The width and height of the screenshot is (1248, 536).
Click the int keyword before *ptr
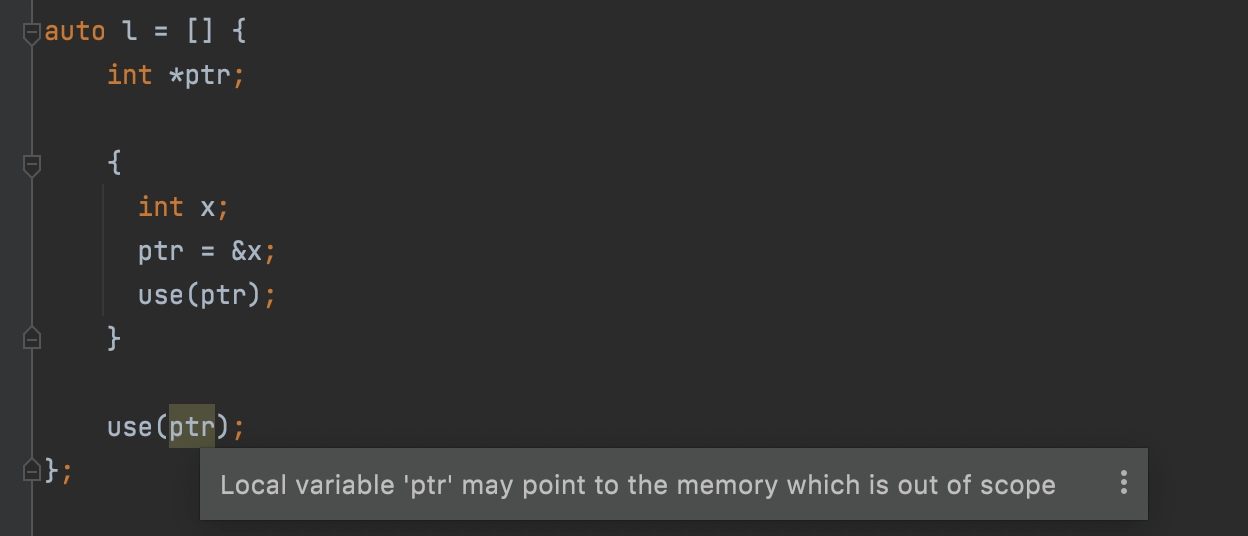point(130,75)
